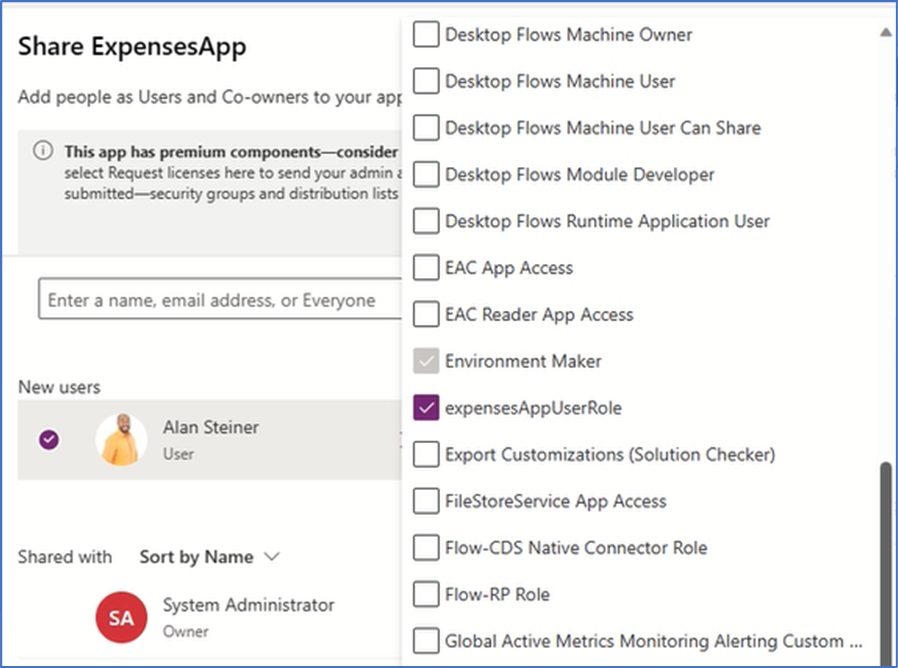Click Alan Steiner's profile photo
Image resolution: width=898 pixels, height=668 pixels.
pos(121,440)
